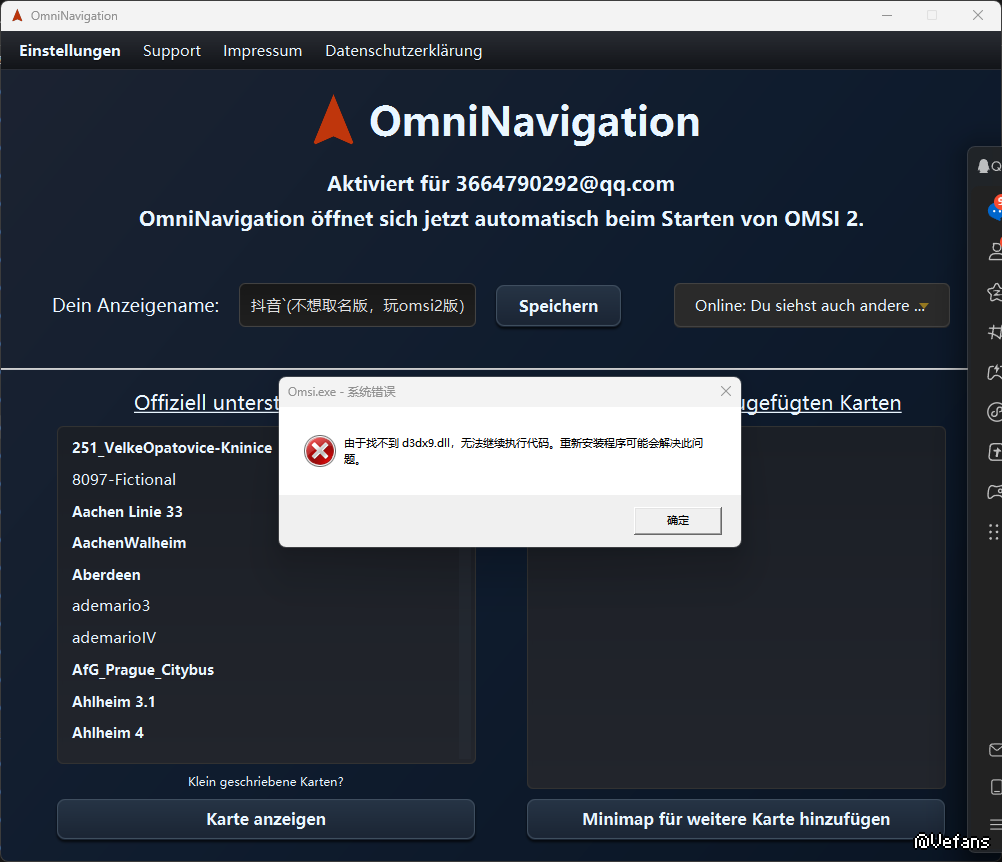Click the QQ penguin logo at sidebar top

[984, 166]
